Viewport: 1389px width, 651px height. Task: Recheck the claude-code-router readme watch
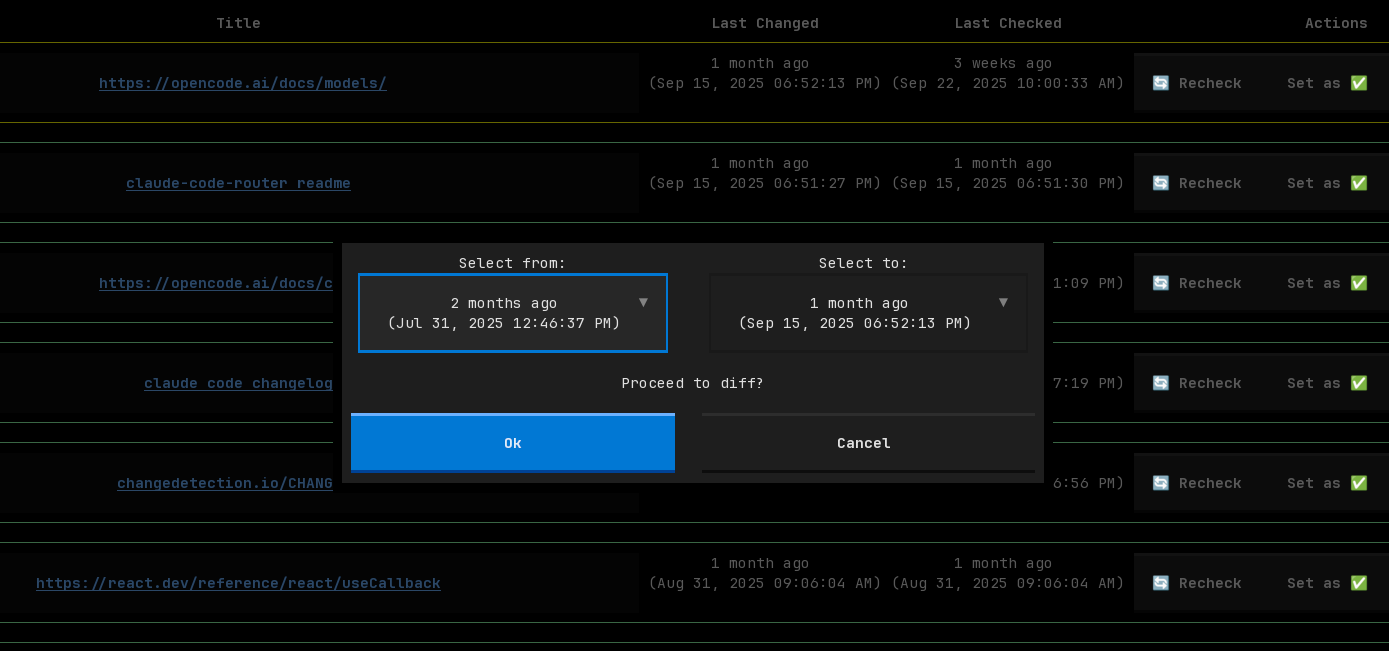pos(1197,183)
